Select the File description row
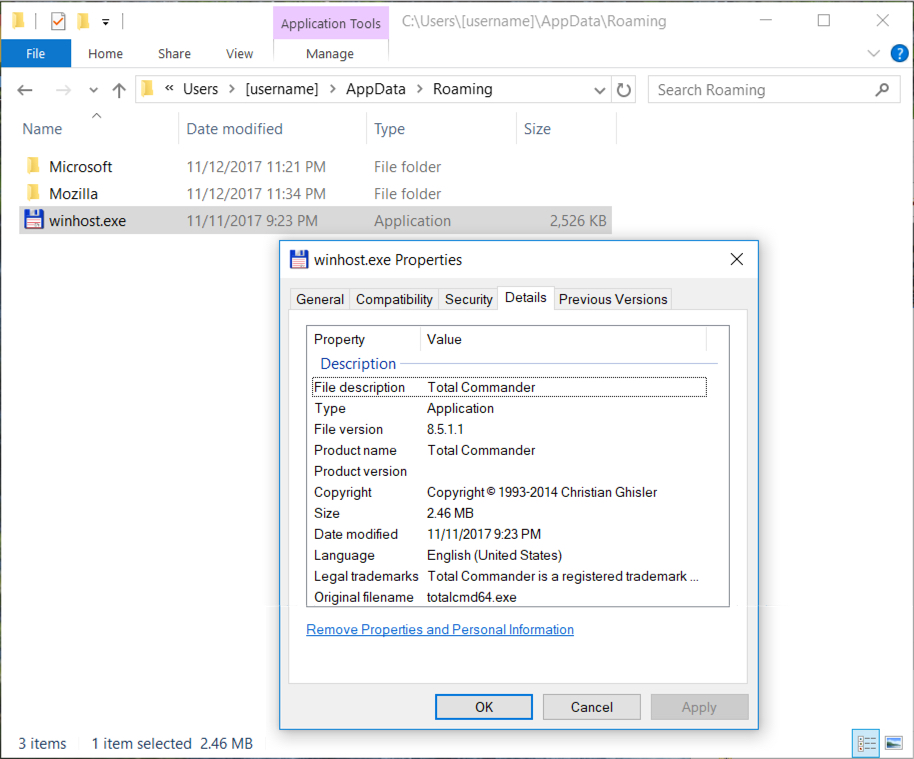The width and height of the screenshot is (914, 759). pos(509,387)
